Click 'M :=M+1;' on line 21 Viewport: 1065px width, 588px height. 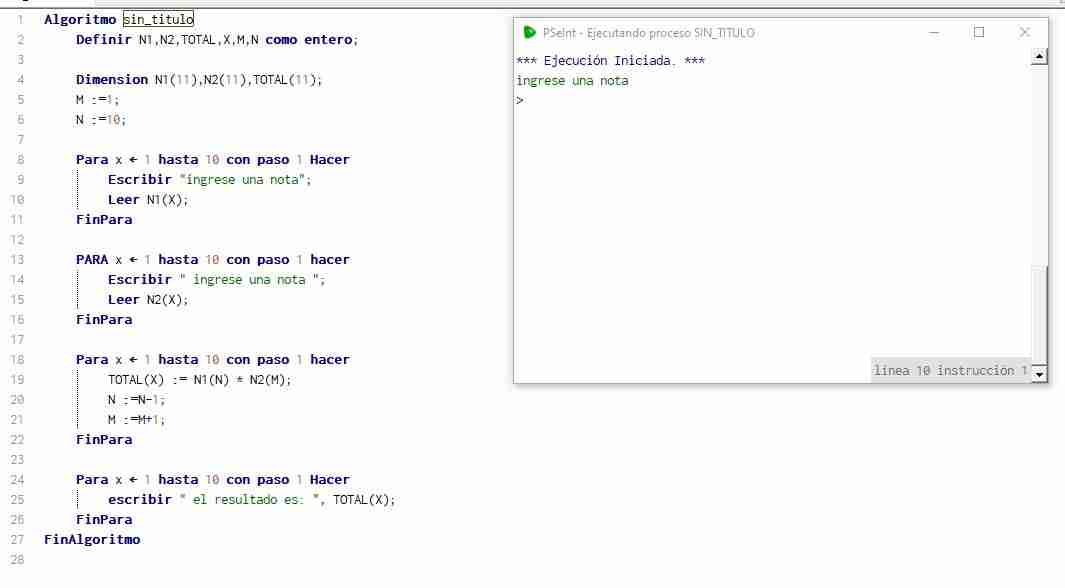pyautogui.click(x=136, y=420)
